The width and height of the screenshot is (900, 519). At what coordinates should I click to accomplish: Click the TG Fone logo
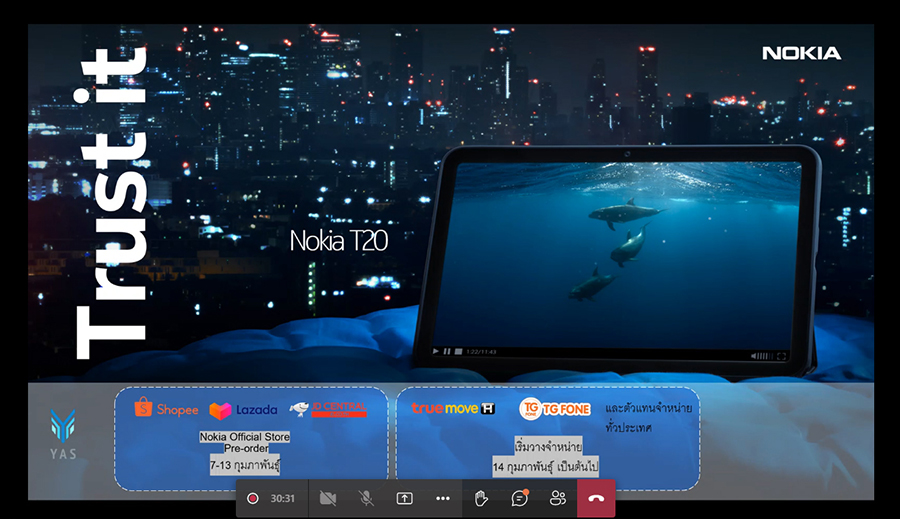(x=554, y=409)
